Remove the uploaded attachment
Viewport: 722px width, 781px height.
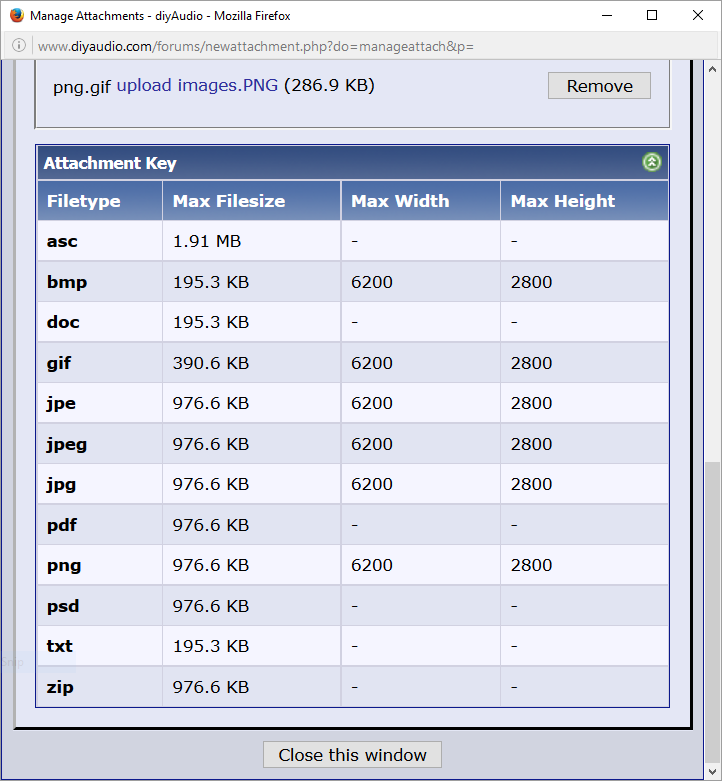599,86
